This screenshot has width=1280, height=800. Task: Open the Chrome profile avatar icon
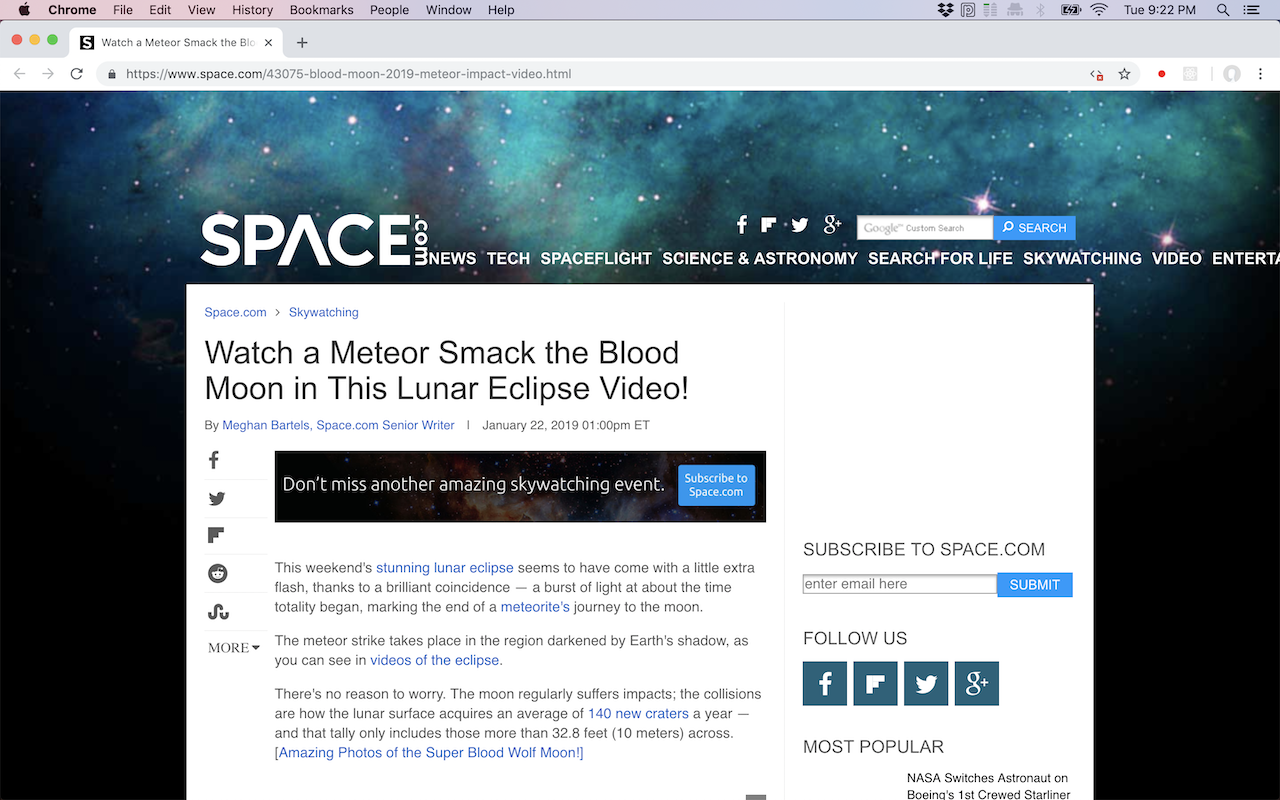coord(1232,74)
